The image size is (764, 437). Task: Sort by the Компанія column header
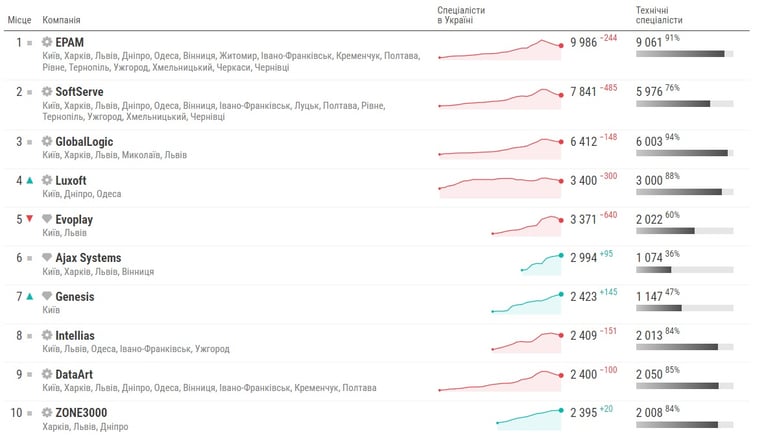click(x=61, y=20)
